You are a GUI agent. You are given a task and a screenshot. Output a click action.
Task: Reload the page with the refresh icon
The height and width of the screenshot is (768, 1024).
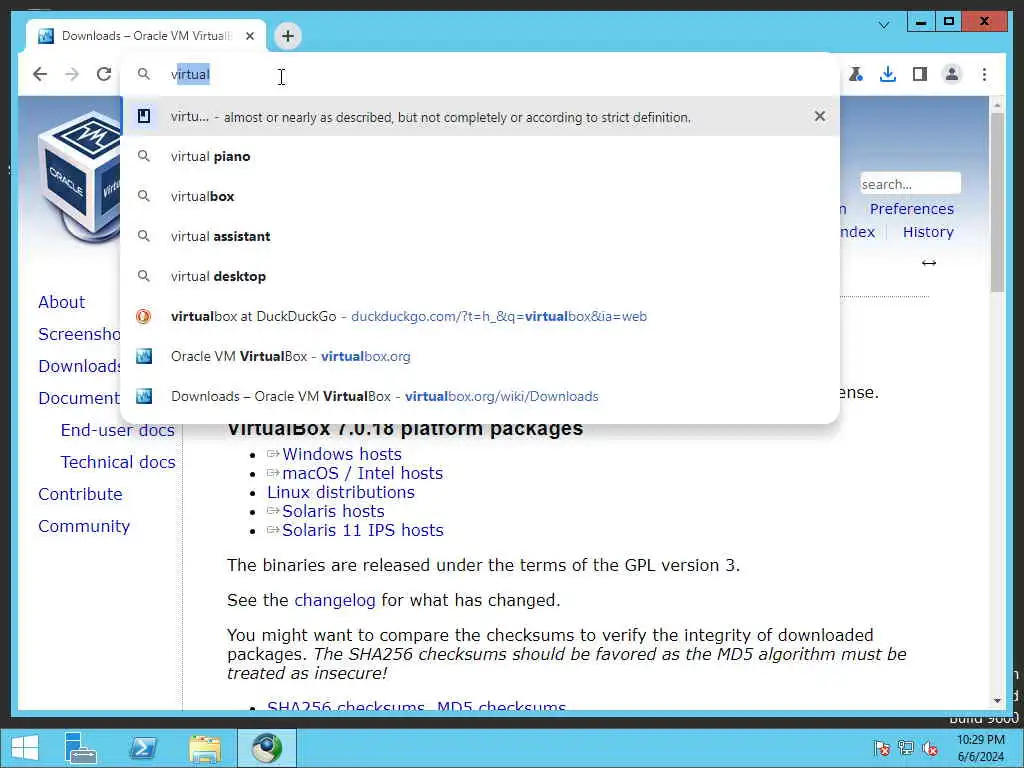coord(104,74)
